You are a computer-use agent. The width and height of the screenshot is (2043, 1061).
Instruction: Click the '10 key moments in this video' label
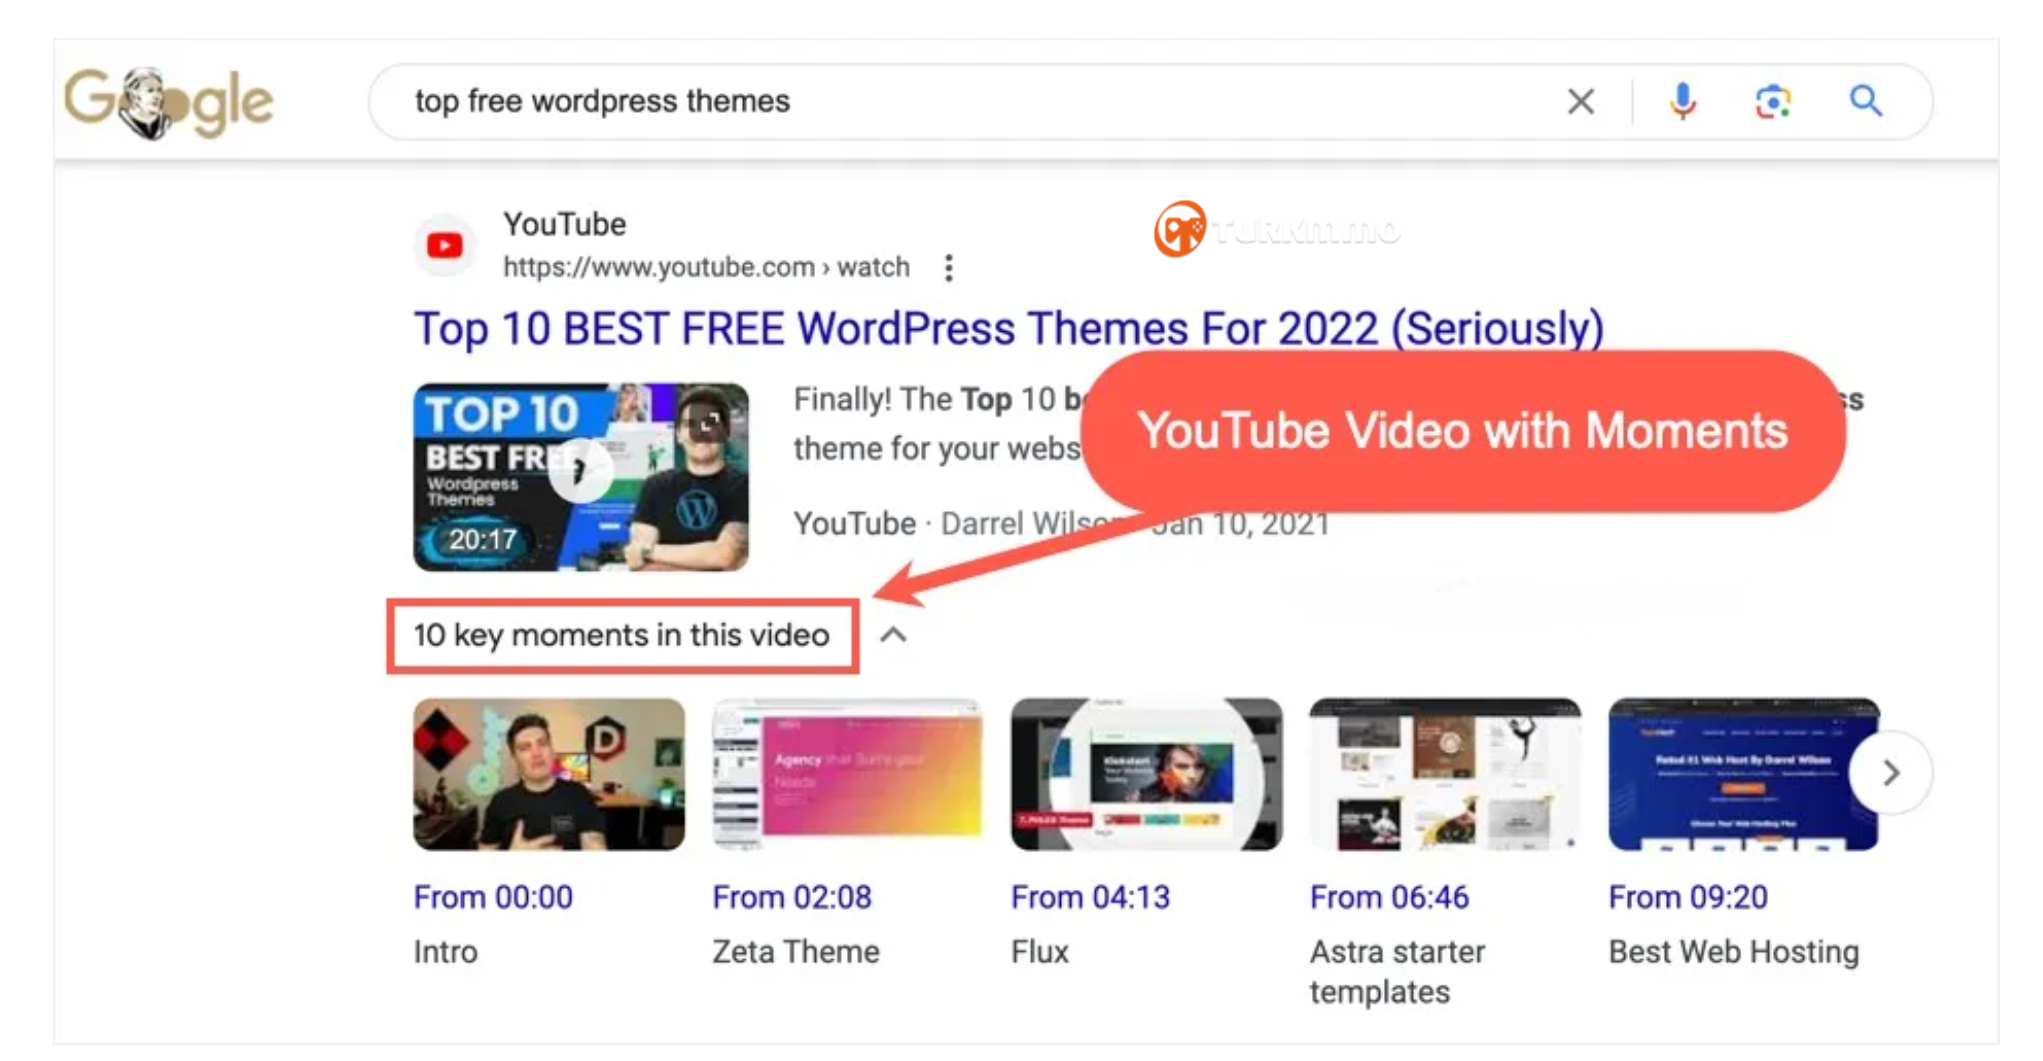coord(622,635)
